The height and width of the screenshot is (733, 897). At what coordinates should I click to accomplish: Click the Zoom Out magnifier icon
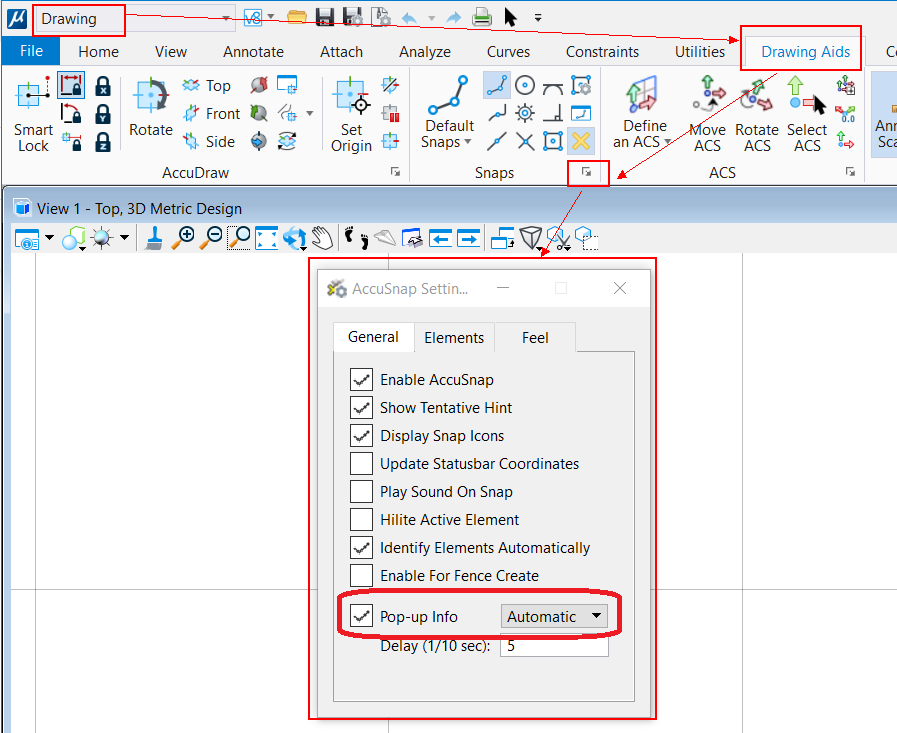click(211, 237)
